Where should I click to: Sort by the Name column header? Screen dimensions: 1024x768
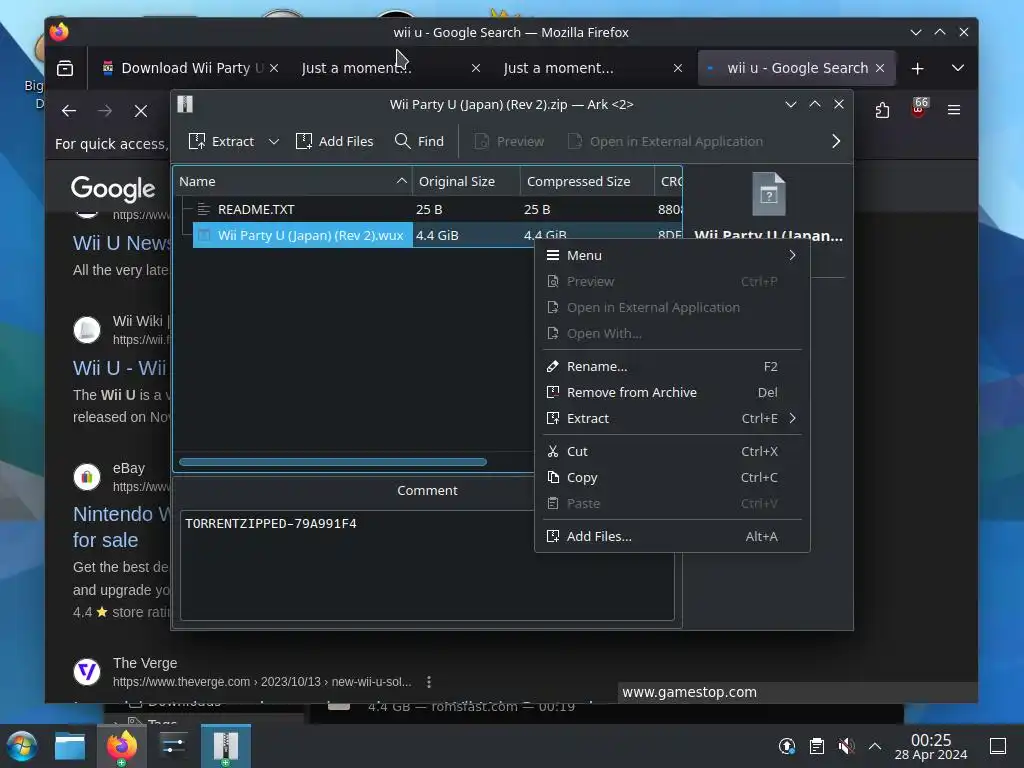coord(293,182)
